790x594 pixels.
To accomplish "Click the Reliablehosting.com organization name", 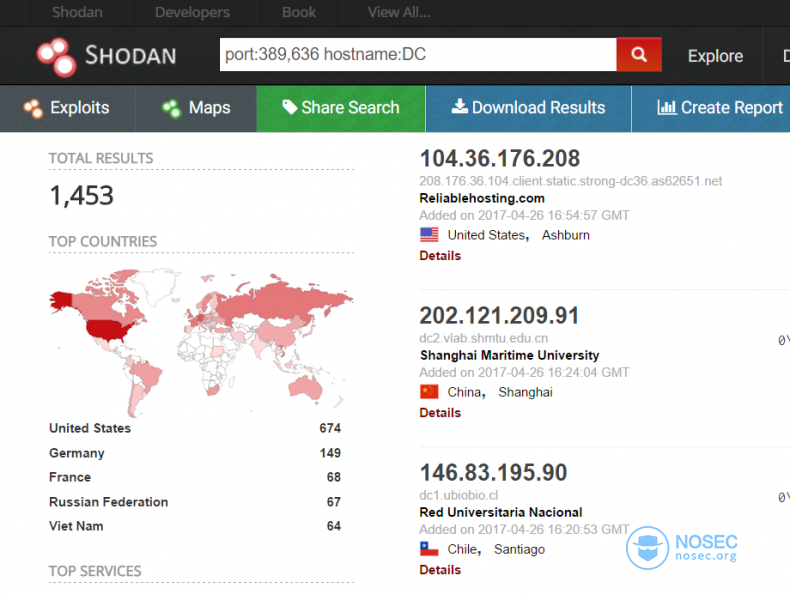I will pos(482,198).
